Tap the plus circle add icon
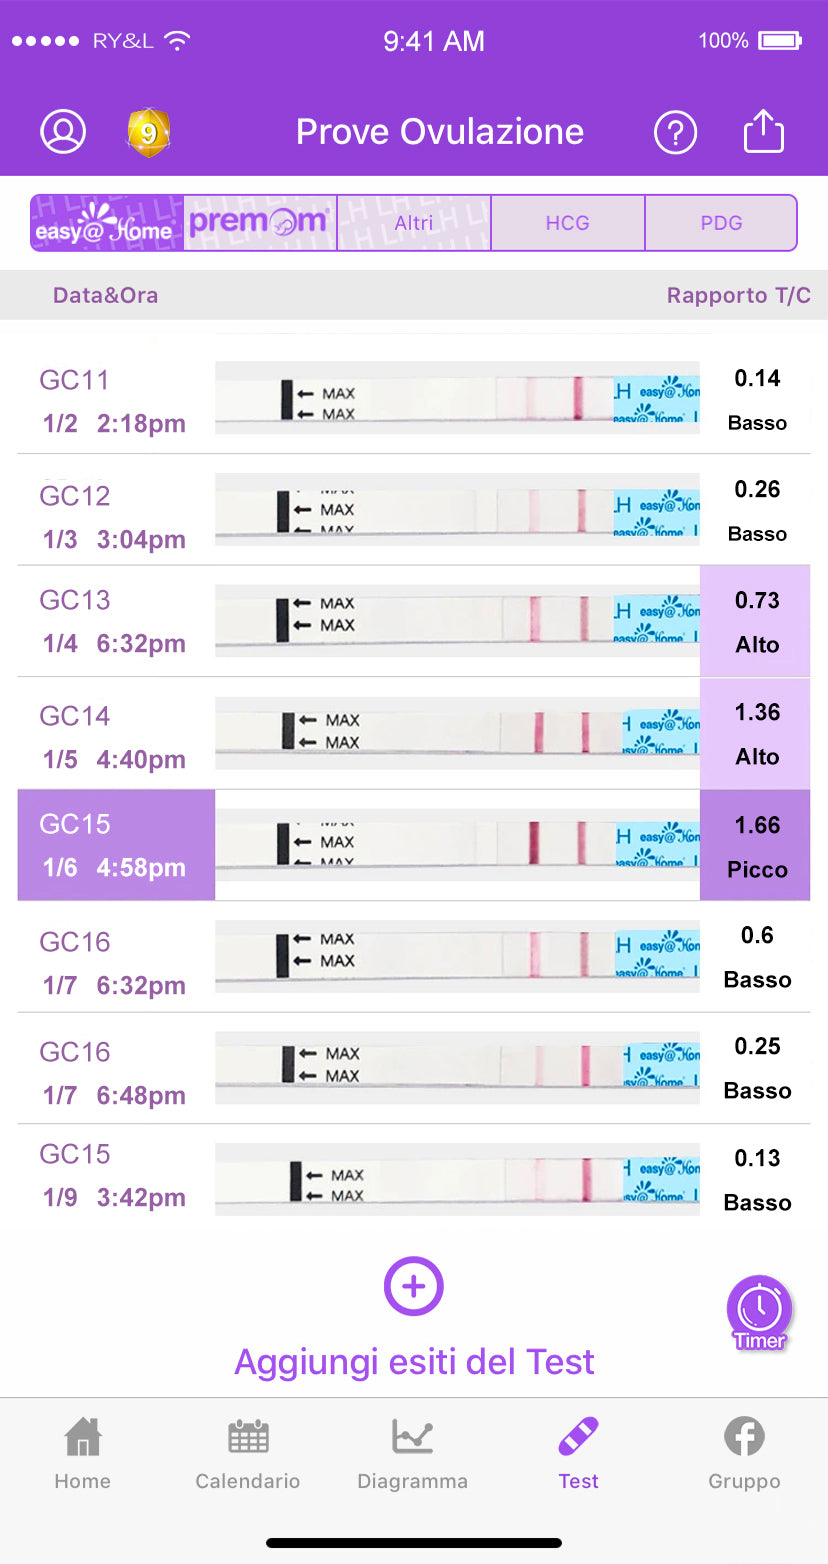 tap(414, 1286)
